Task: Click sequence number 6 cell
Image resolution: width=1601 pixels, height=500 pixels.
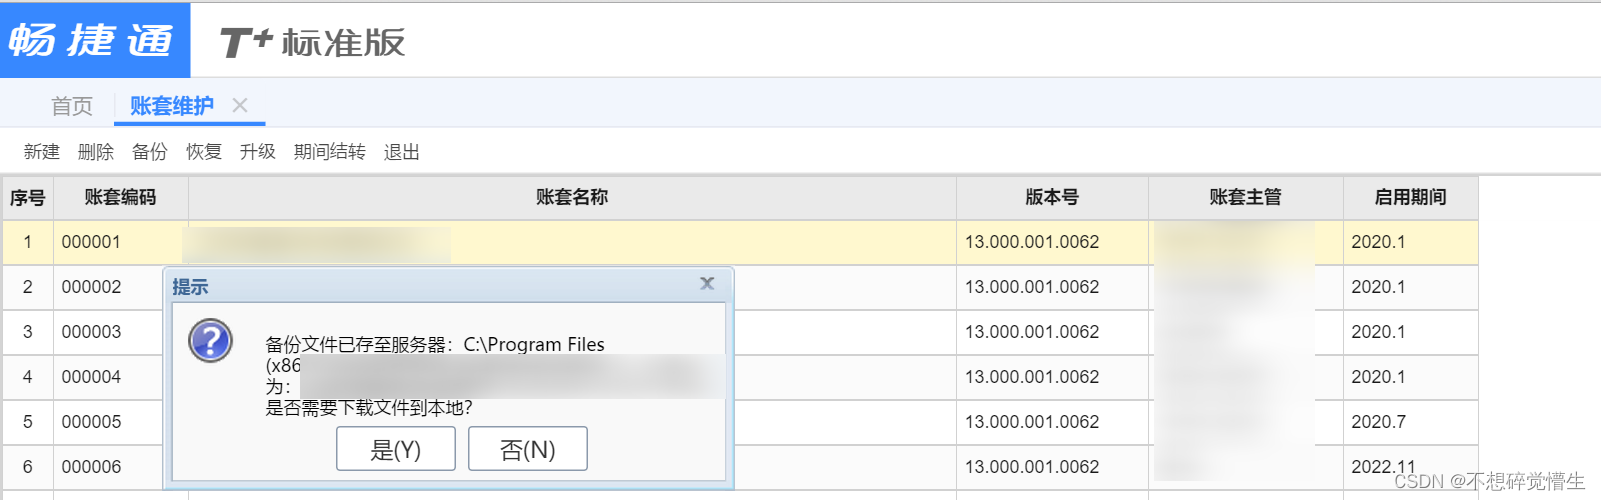Action: [28, 467]
